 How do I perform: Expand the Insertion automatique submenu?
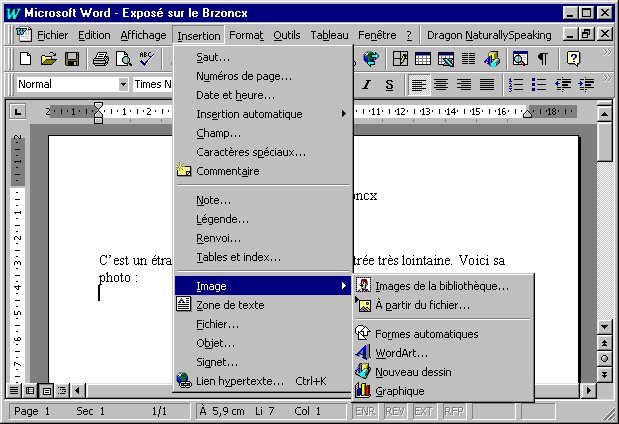[x=263, y=114]
